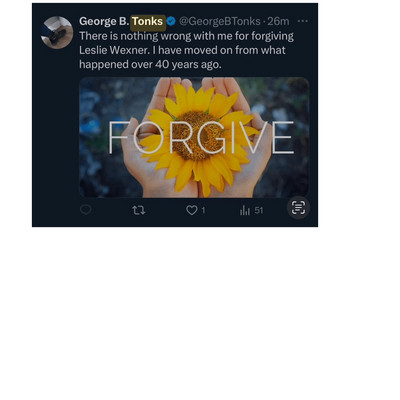This screenshot has width=400, height=400.
Task: Open George B. Tonks profile avatar
Action: [57, 32]
